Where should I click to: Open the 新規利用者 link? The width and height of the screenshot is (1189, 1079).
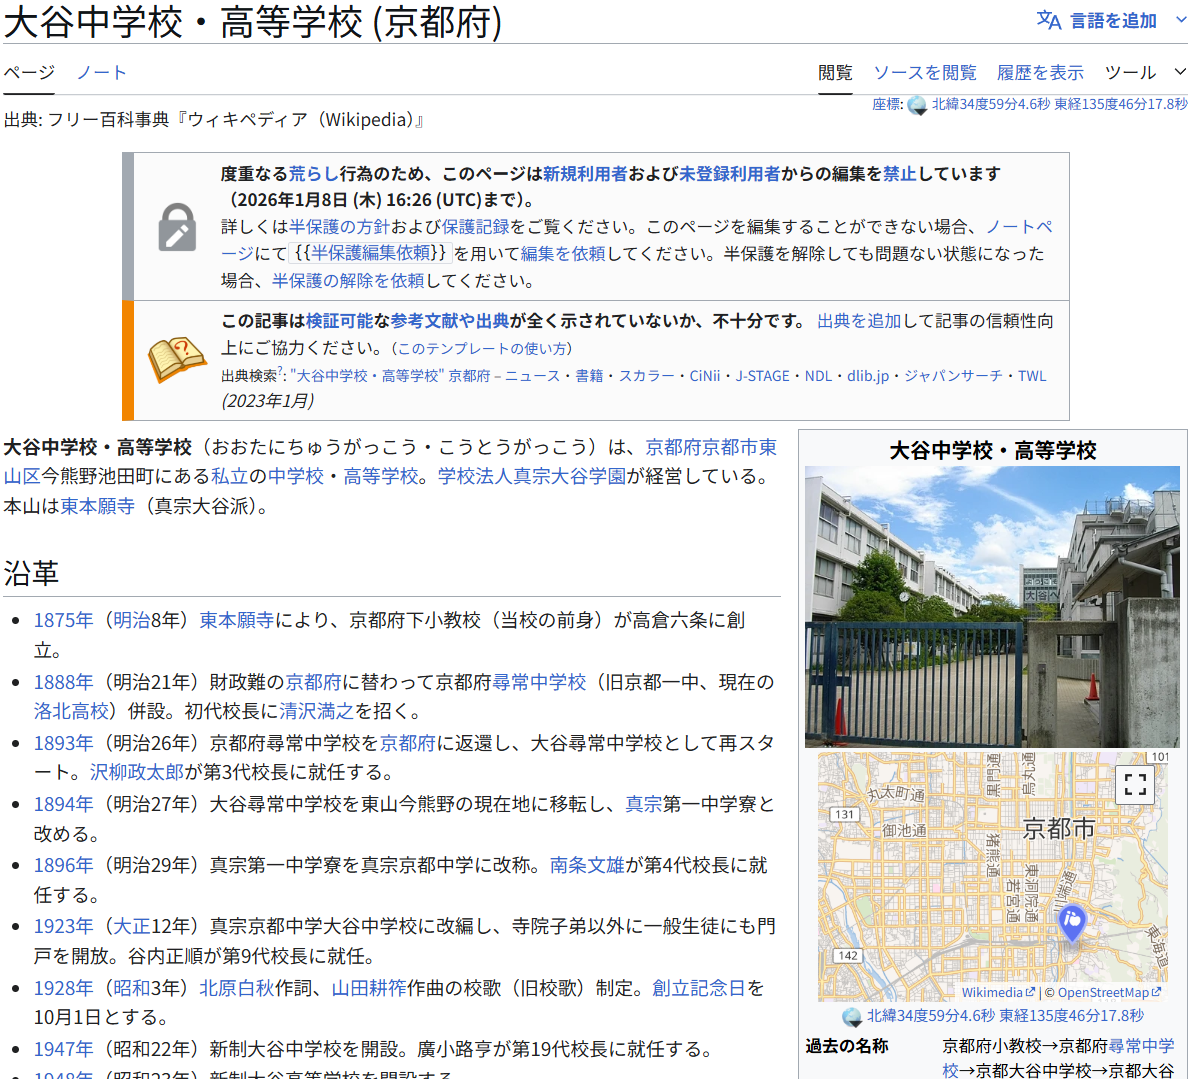[585, 174]
